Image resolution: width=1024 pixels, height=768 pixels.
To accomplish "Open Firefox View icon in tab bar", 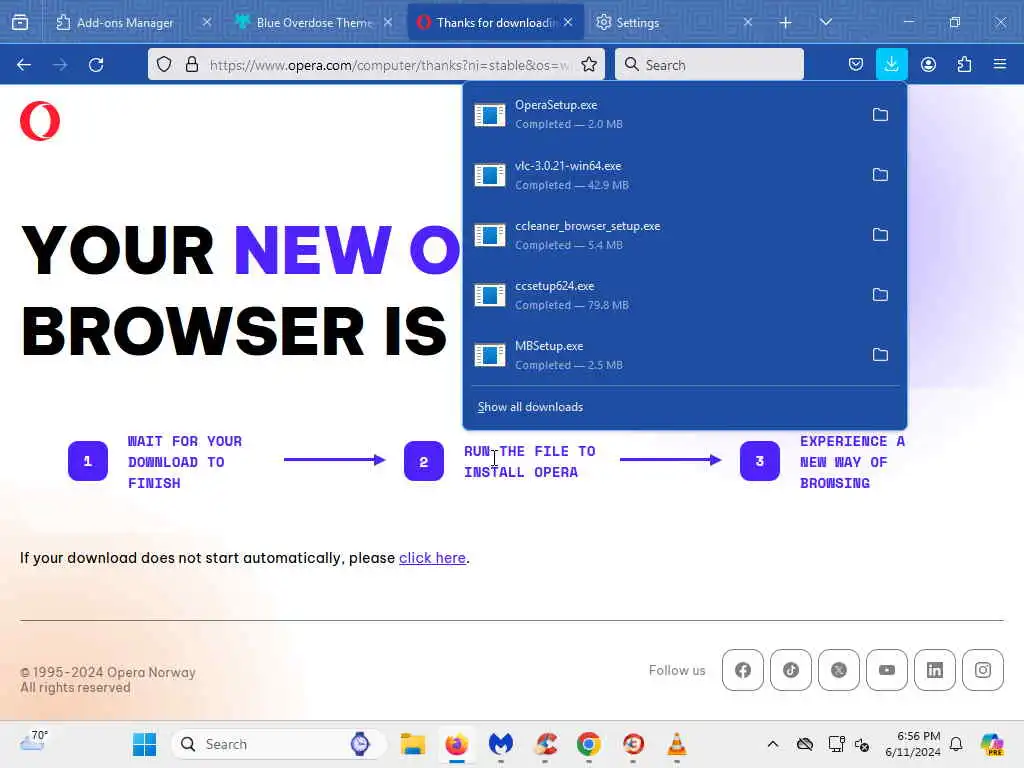I will 20,22.
